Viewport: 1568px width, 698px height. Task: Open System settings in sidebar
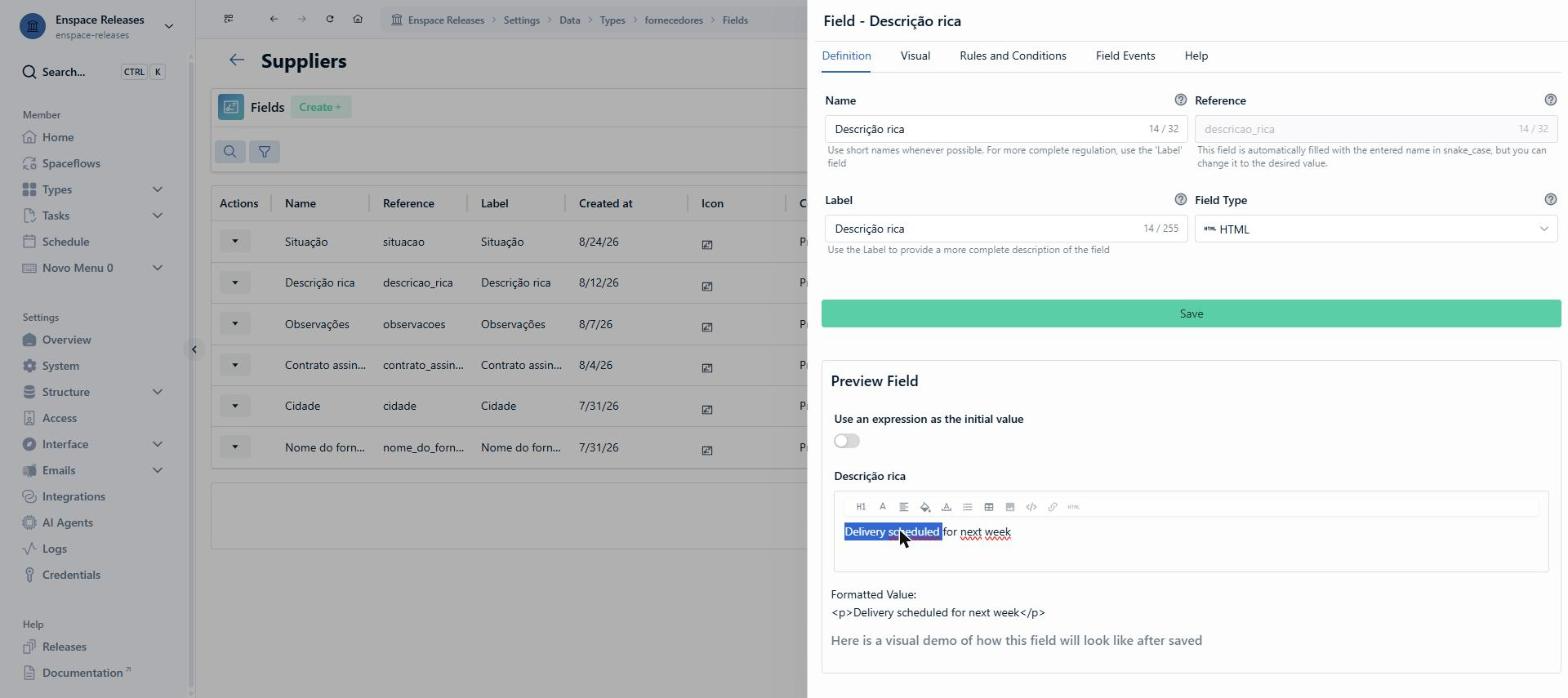click(x=60, y=366)
